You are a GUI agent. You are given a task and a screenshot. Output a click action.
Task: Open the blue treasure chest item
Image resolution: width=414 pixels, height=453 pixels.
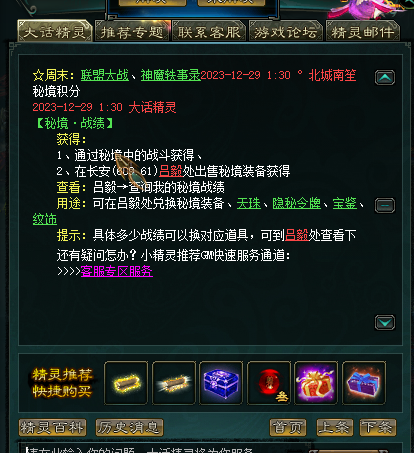coord(221,383)
